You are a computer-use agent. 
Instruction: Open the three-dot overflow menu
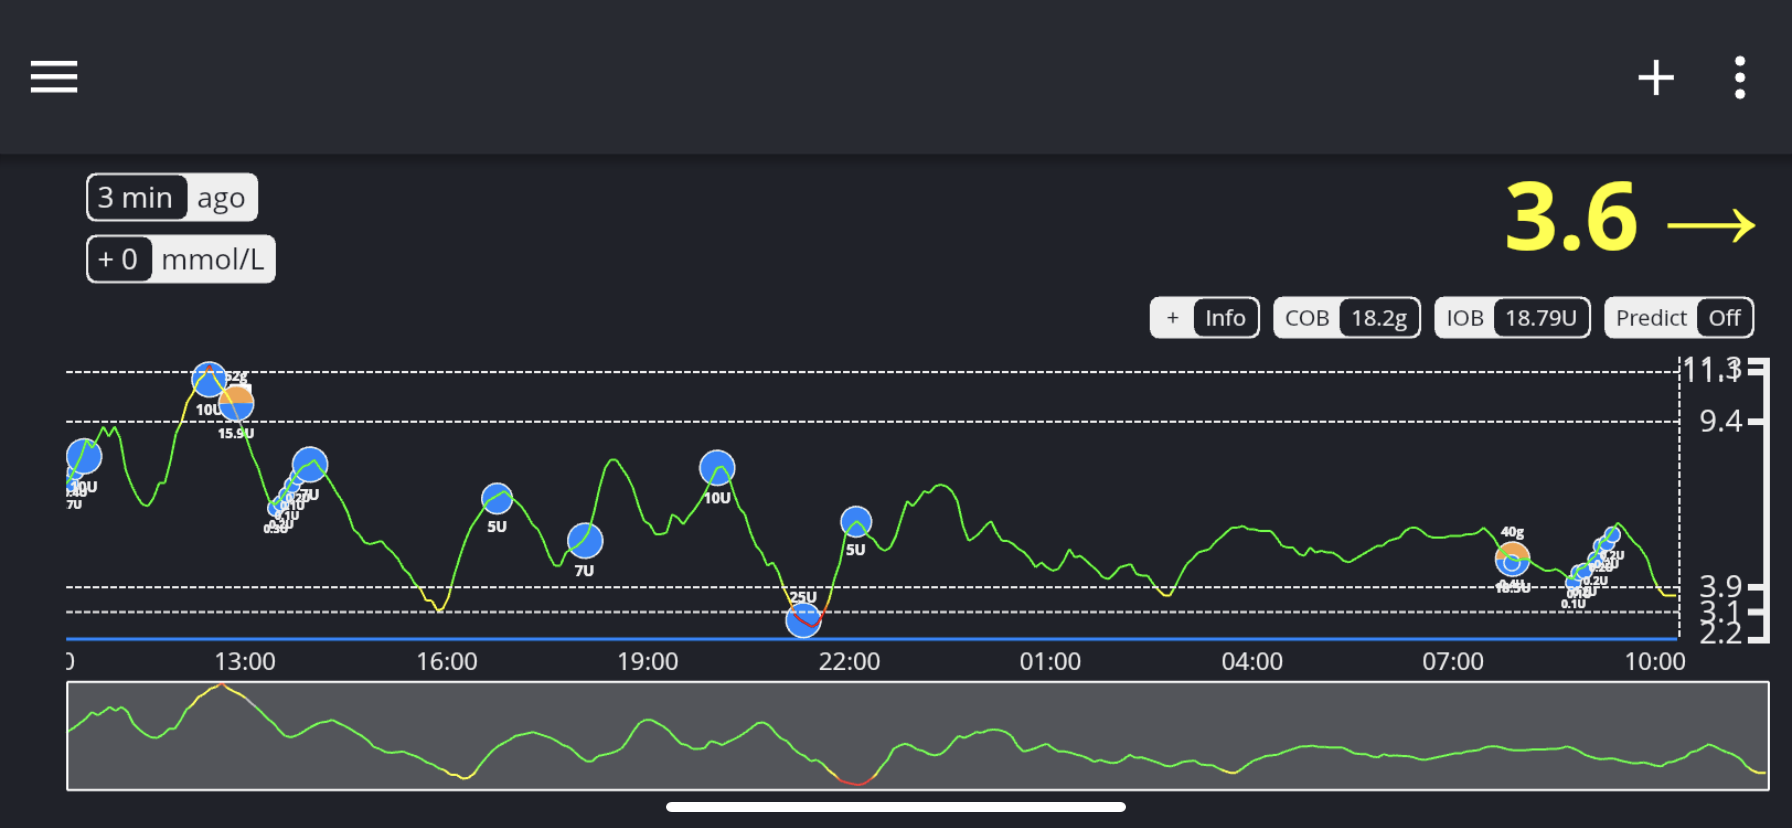coord(1740,77)
